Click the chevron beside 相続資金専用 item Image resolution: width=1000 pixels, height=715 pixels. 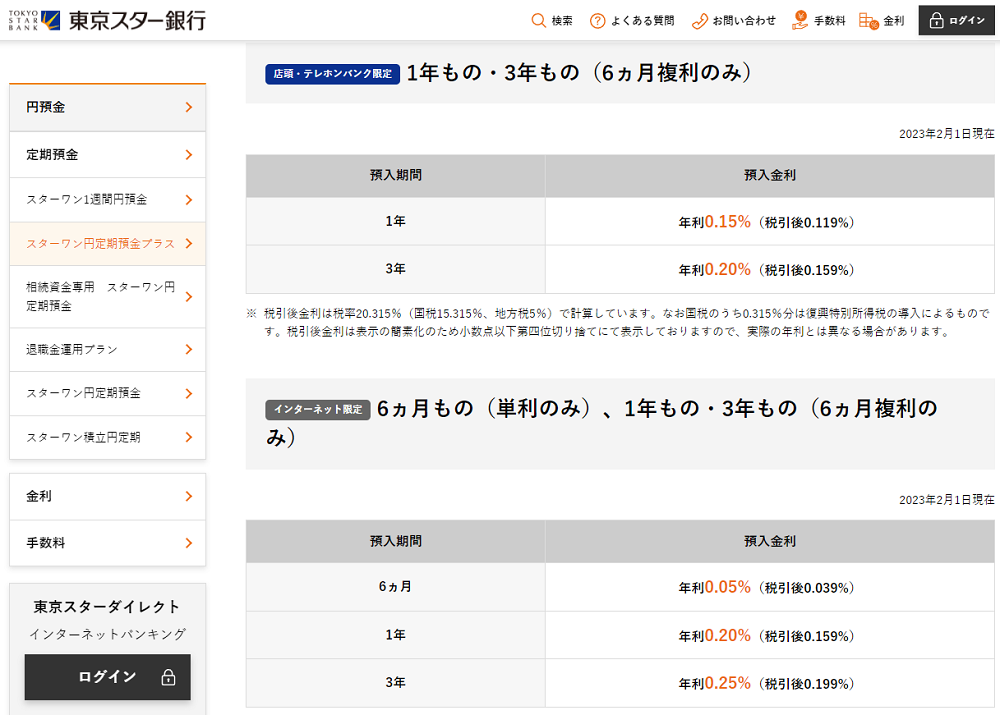coord(189,297)
